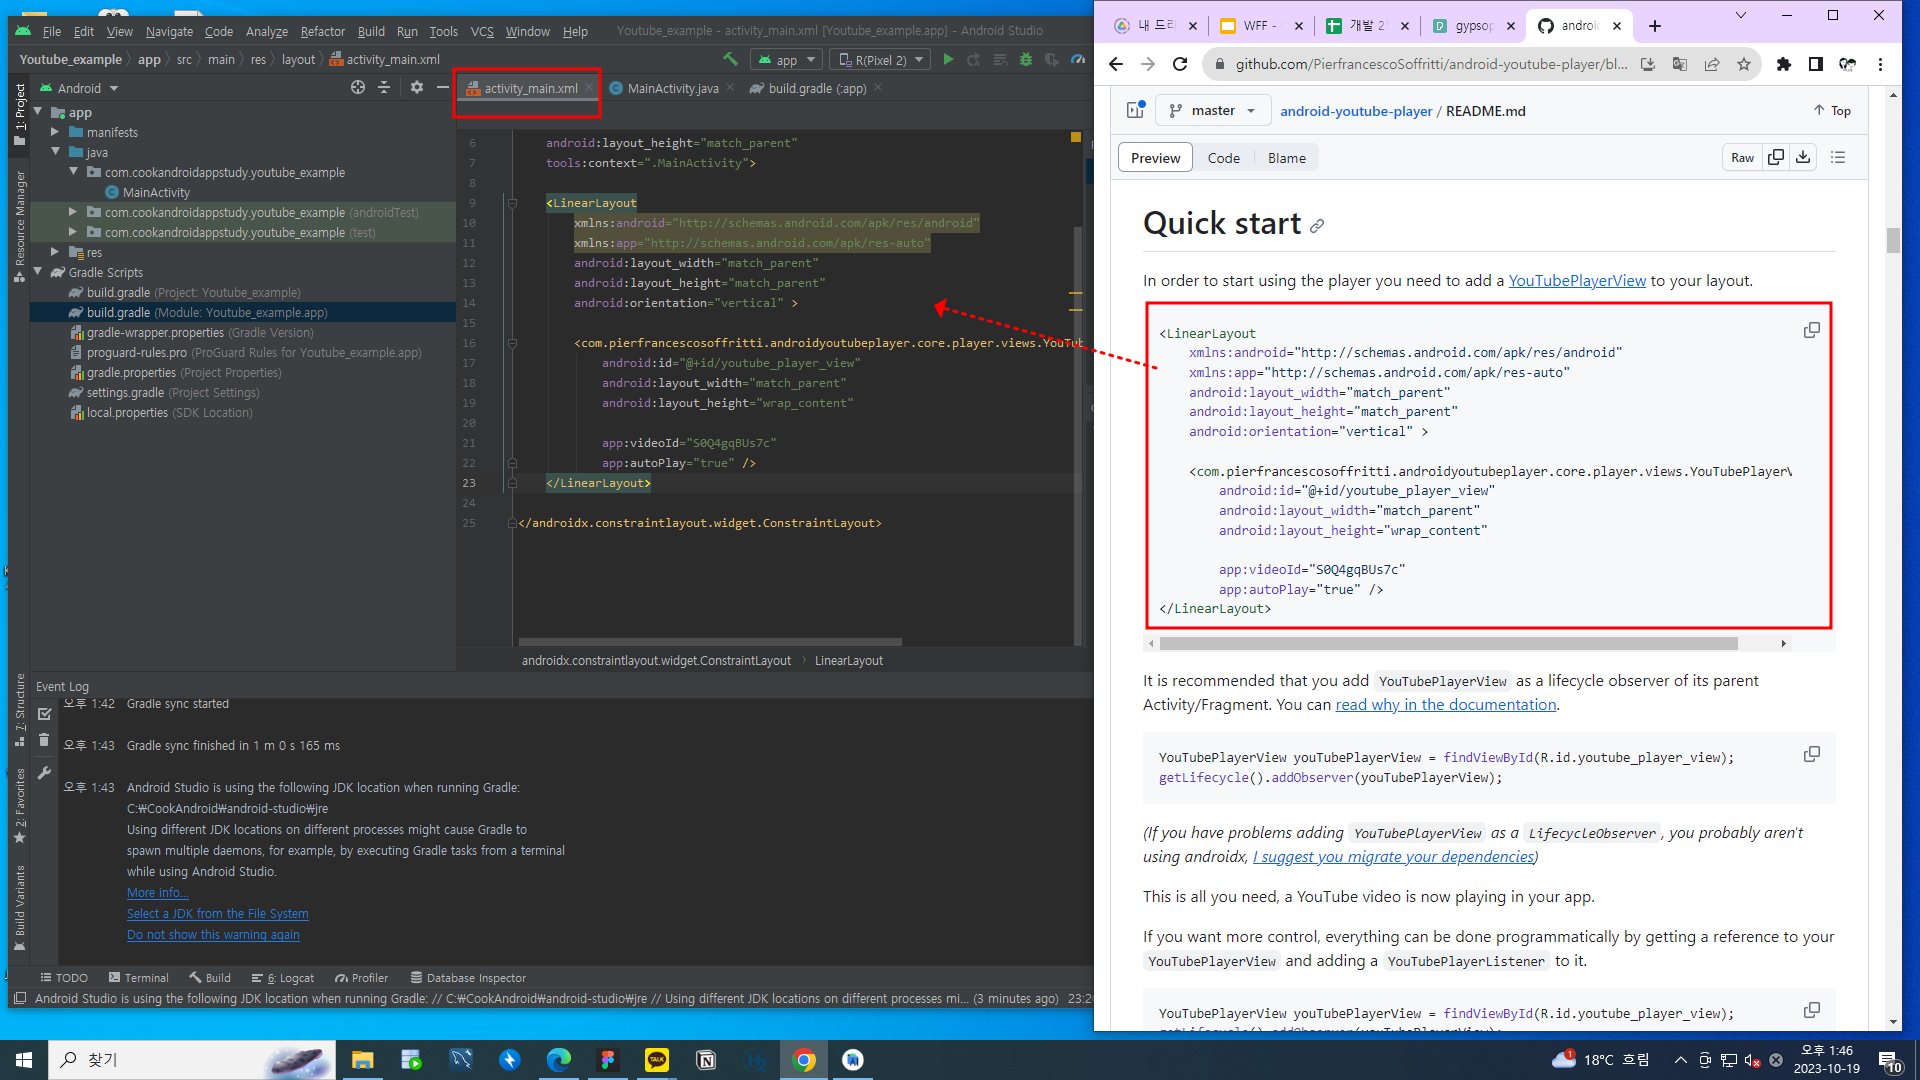
Task: Open the R(Pixel 2) device dropdown
Action: pos(881,60)
